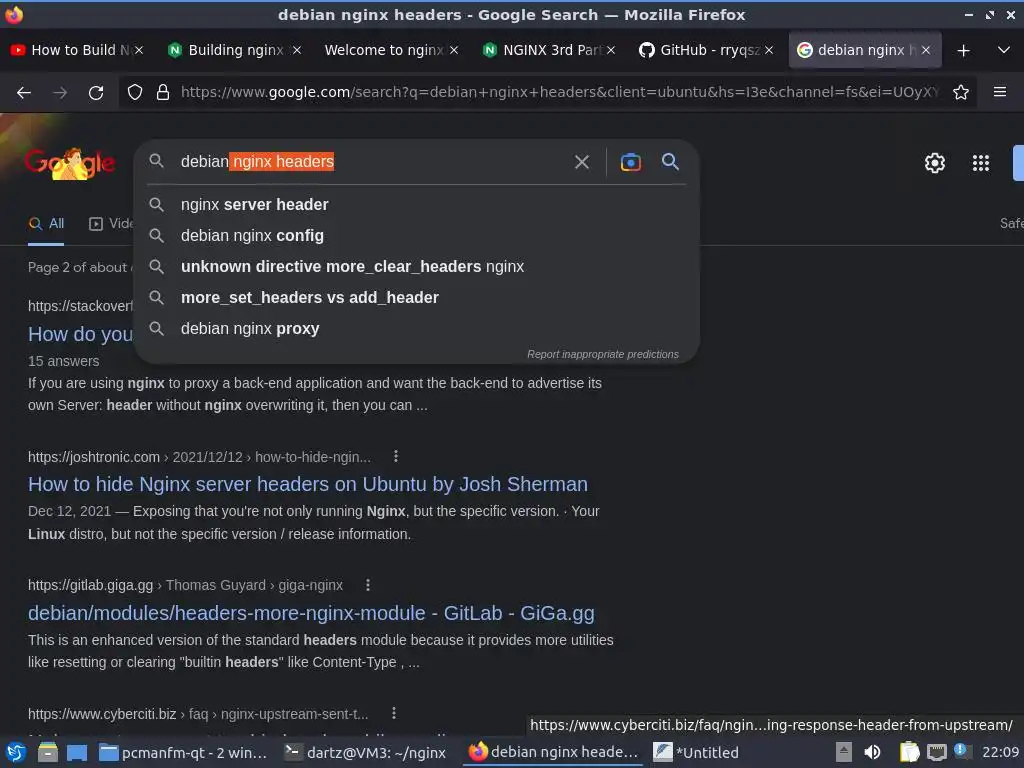
Task: Close the How to Build tab
Action: point(139,50)
